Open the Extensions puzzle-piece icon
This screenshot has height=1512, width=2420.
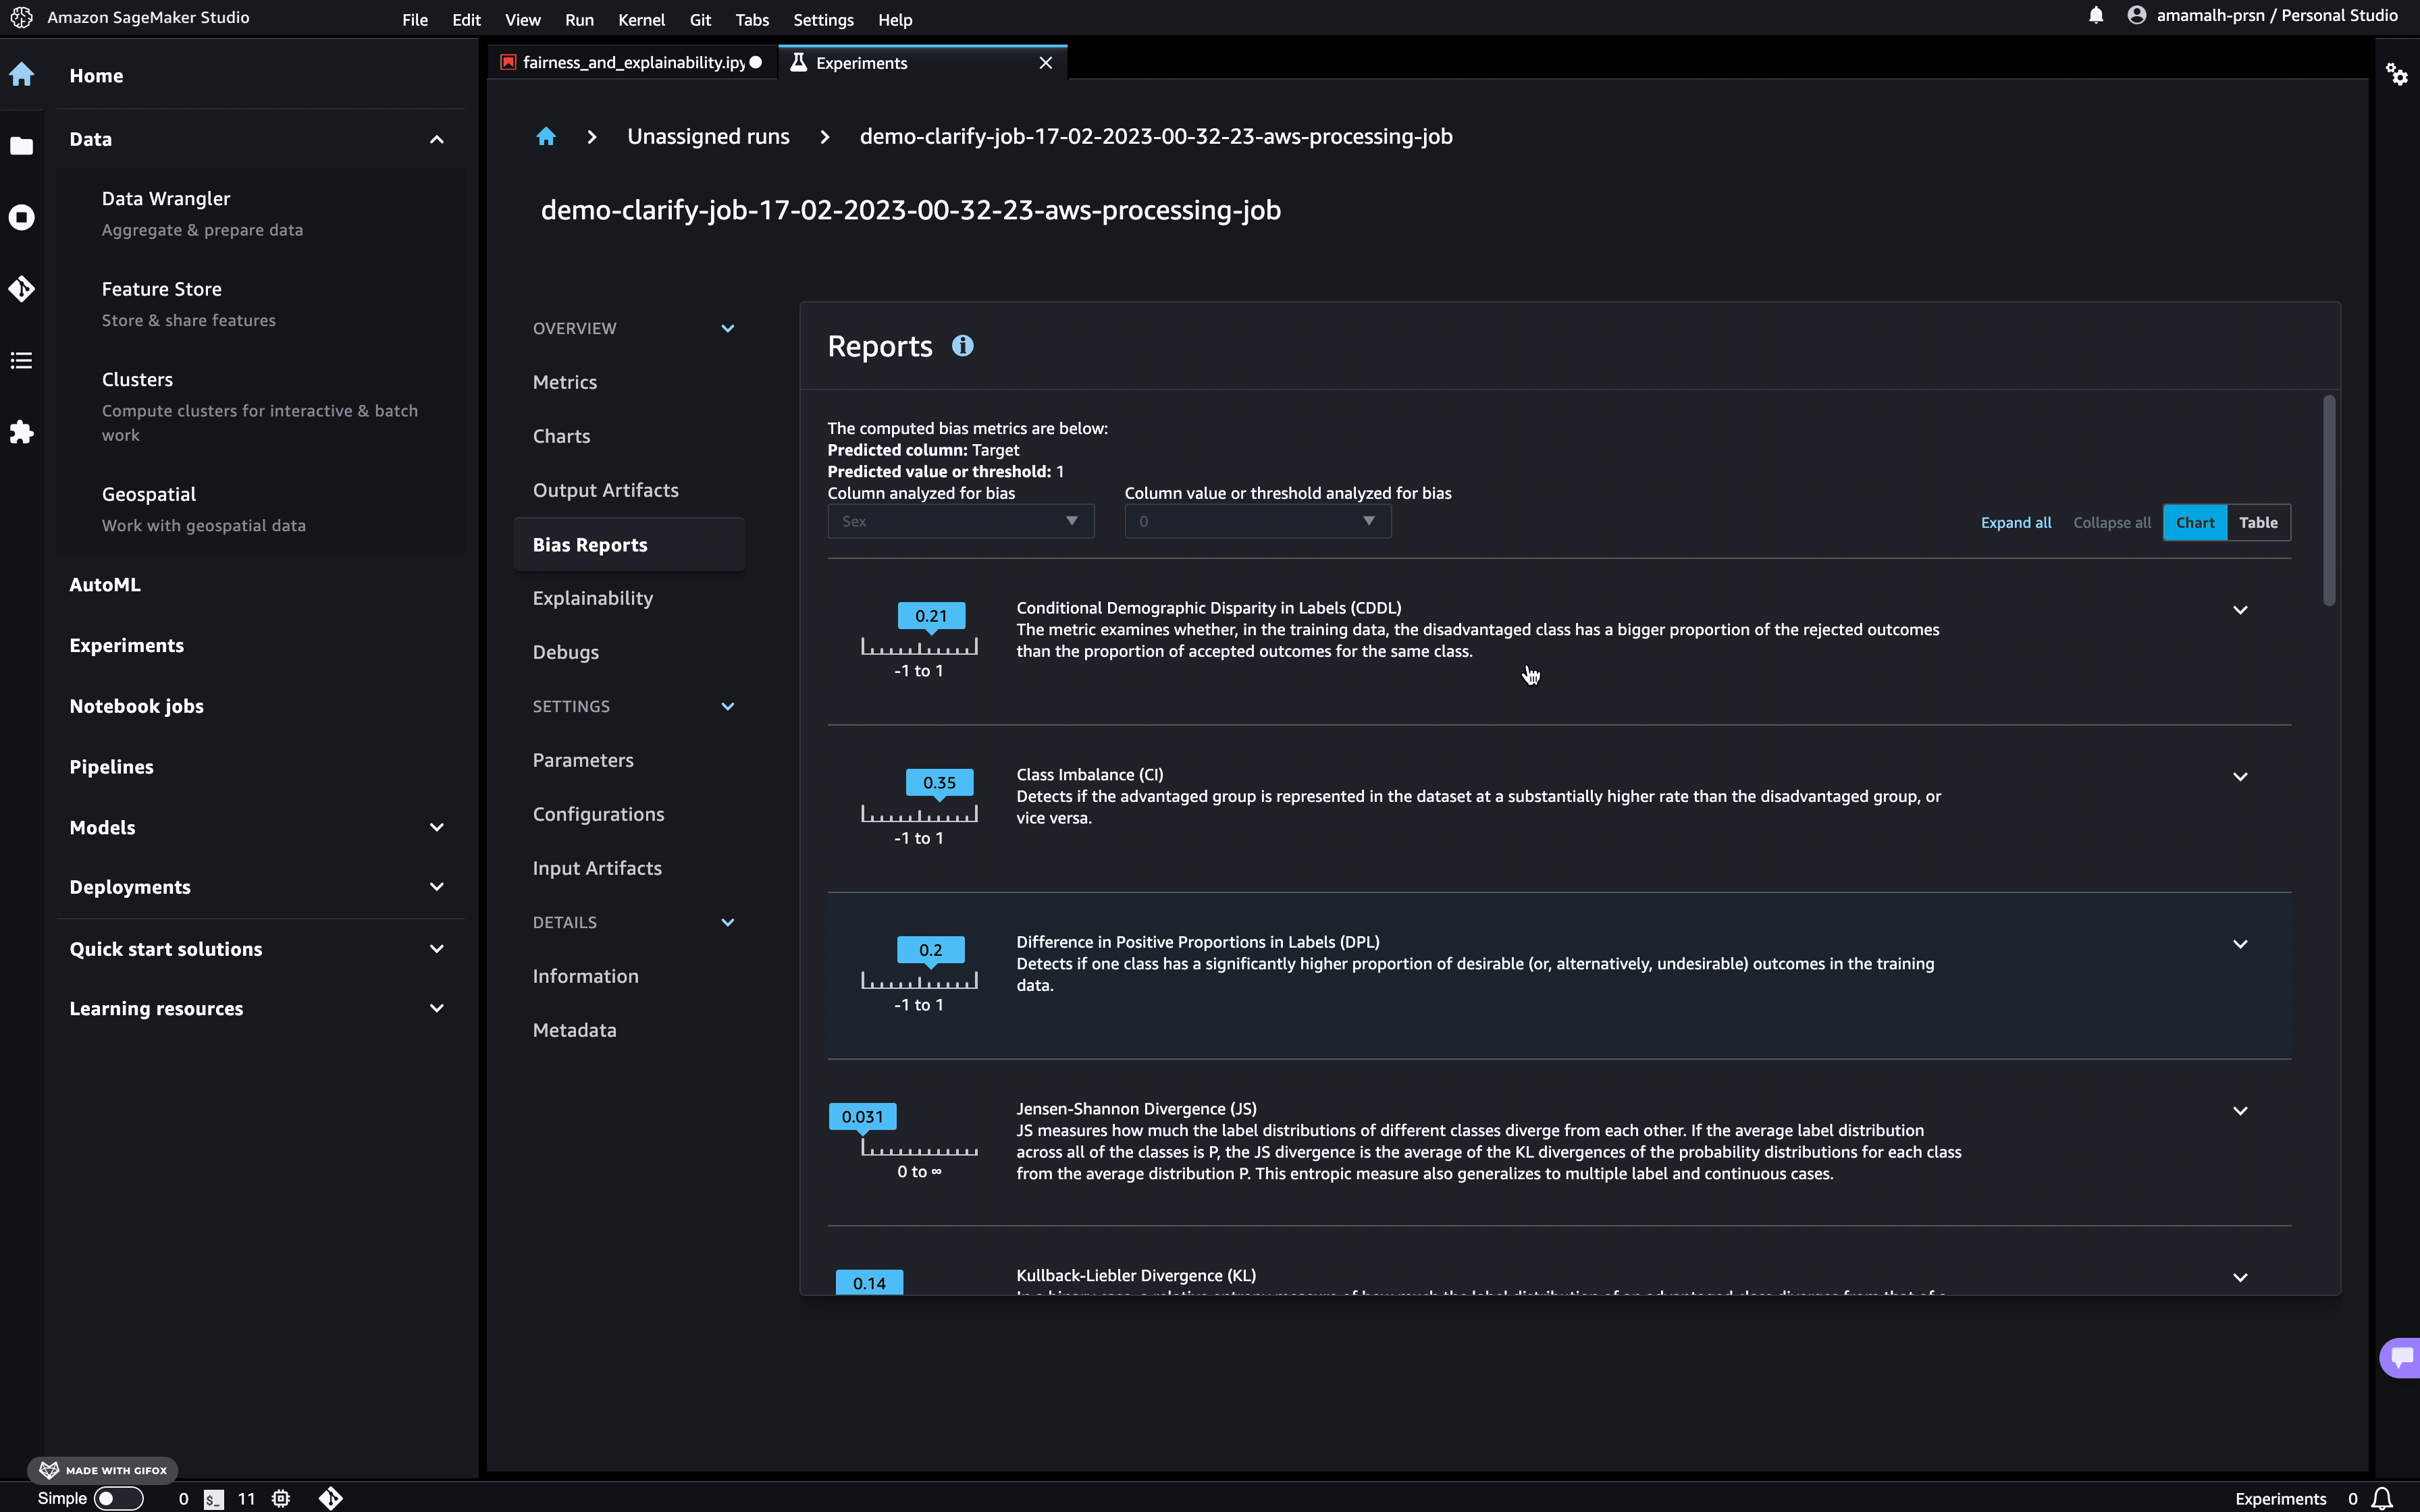(22, 432)
